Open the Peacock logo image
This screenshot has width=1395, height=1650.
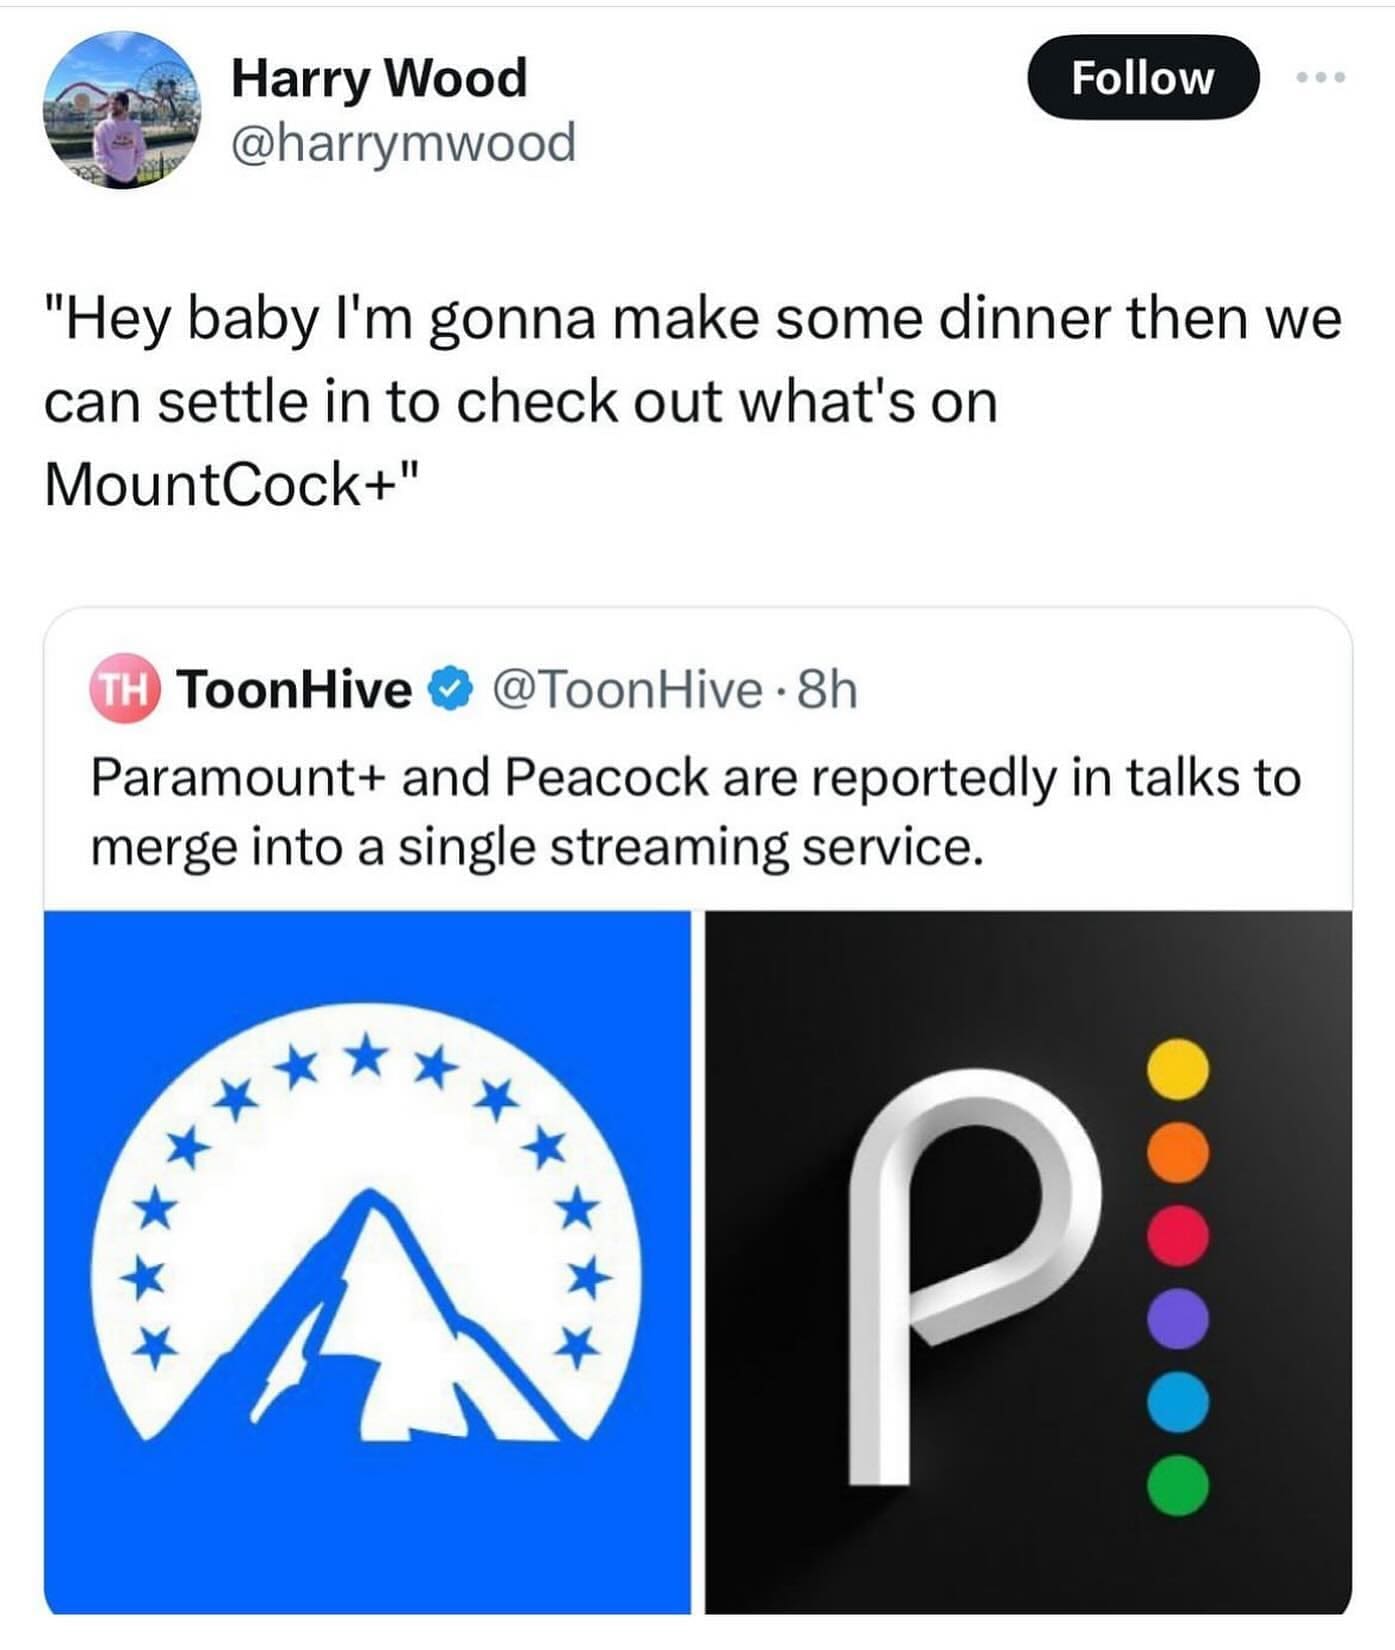(1028, 1261)
